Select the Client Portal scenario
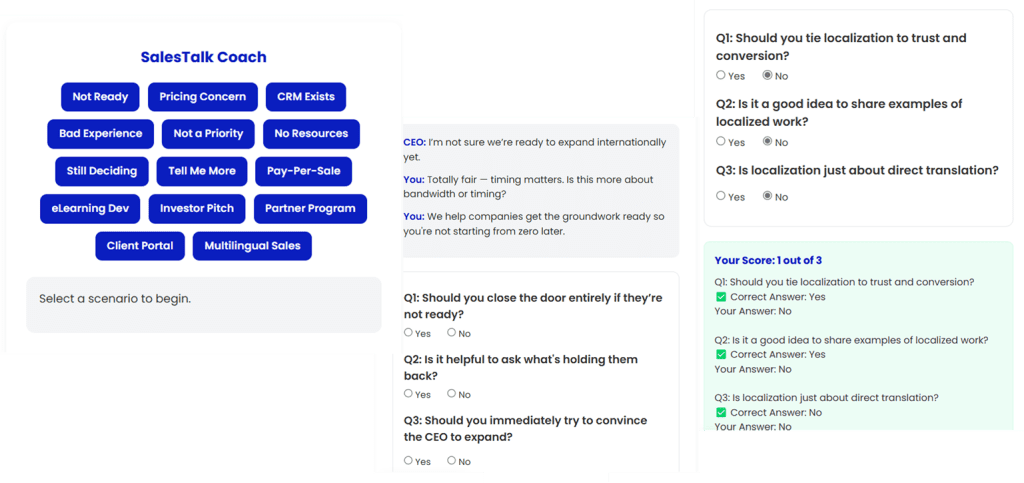This screenshot has width=1024, height=483. [x=140, y=246]
